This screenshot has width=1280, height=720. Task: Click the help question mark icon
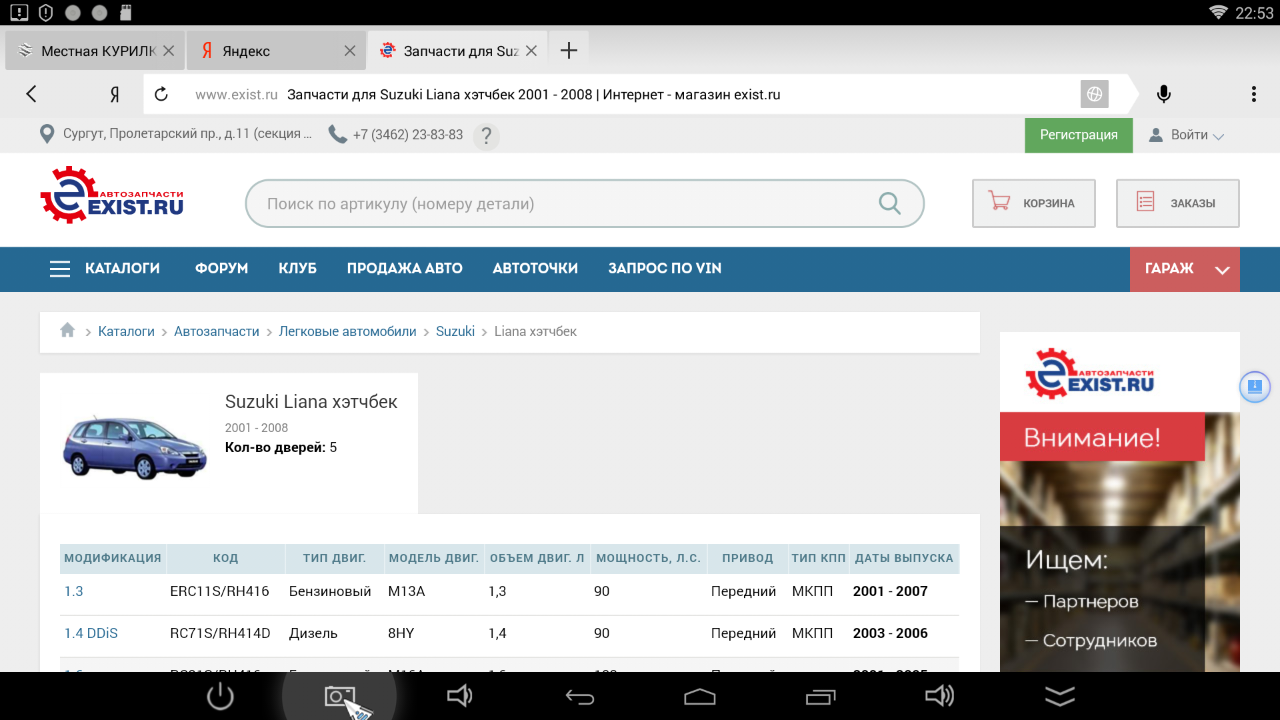click(x=486, y=136)
